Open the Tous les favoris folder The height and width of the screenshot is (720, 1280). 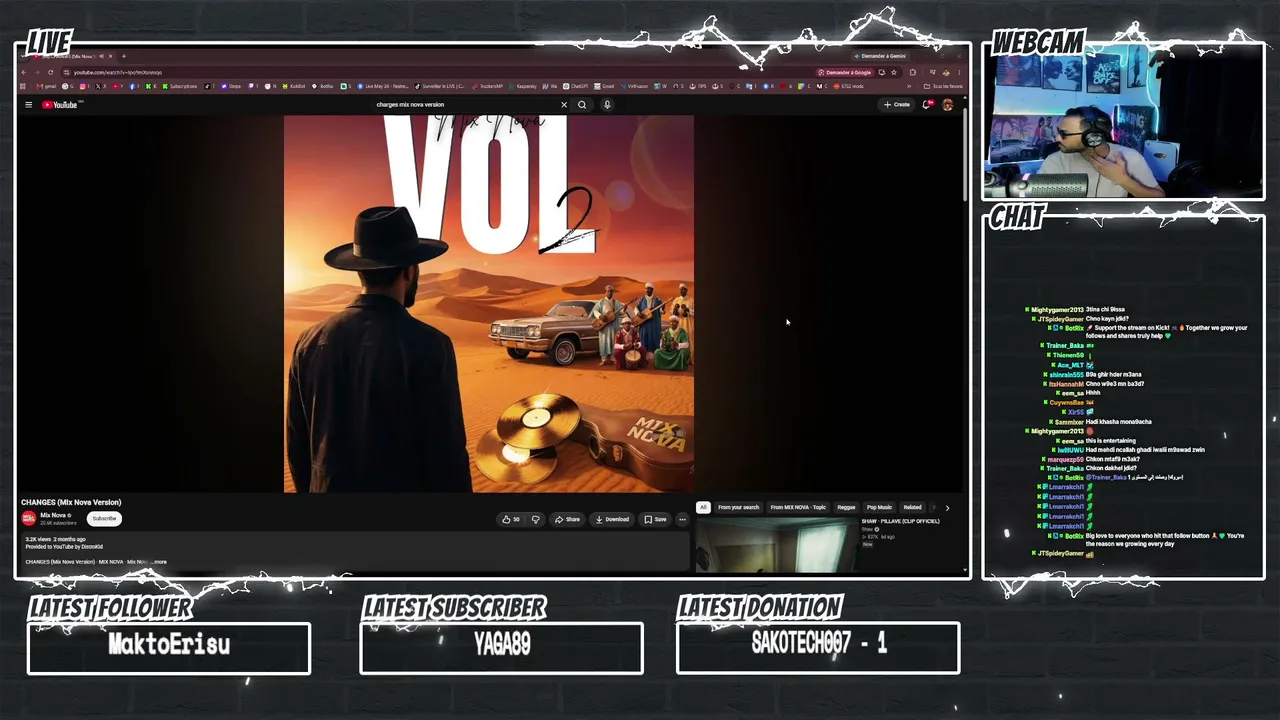click(x=944, y=86)
